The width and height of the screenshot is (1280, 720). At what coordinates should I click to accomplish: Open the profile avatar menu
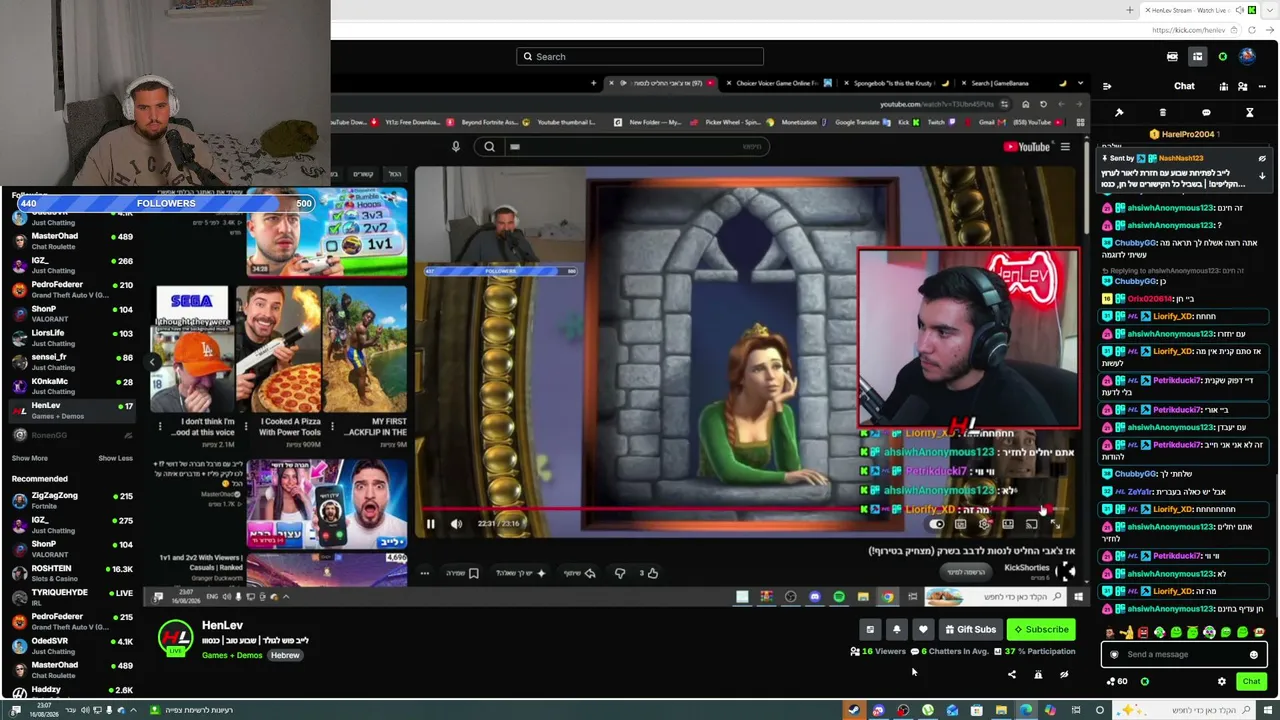pos(1247,57)
